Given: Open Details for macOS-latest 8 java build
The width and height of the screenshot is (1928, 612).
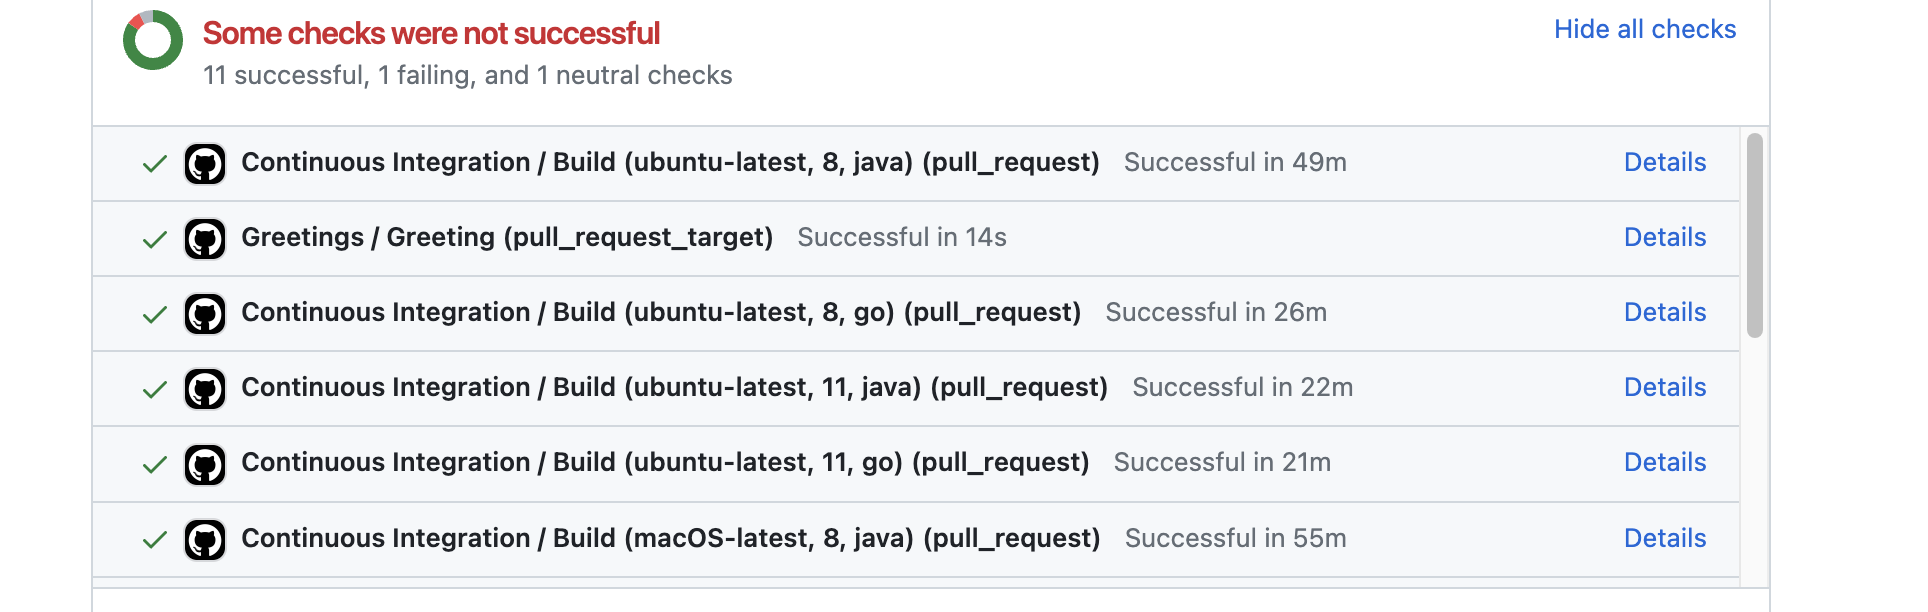Looking at the screenshot, I should coord(1664,539).
